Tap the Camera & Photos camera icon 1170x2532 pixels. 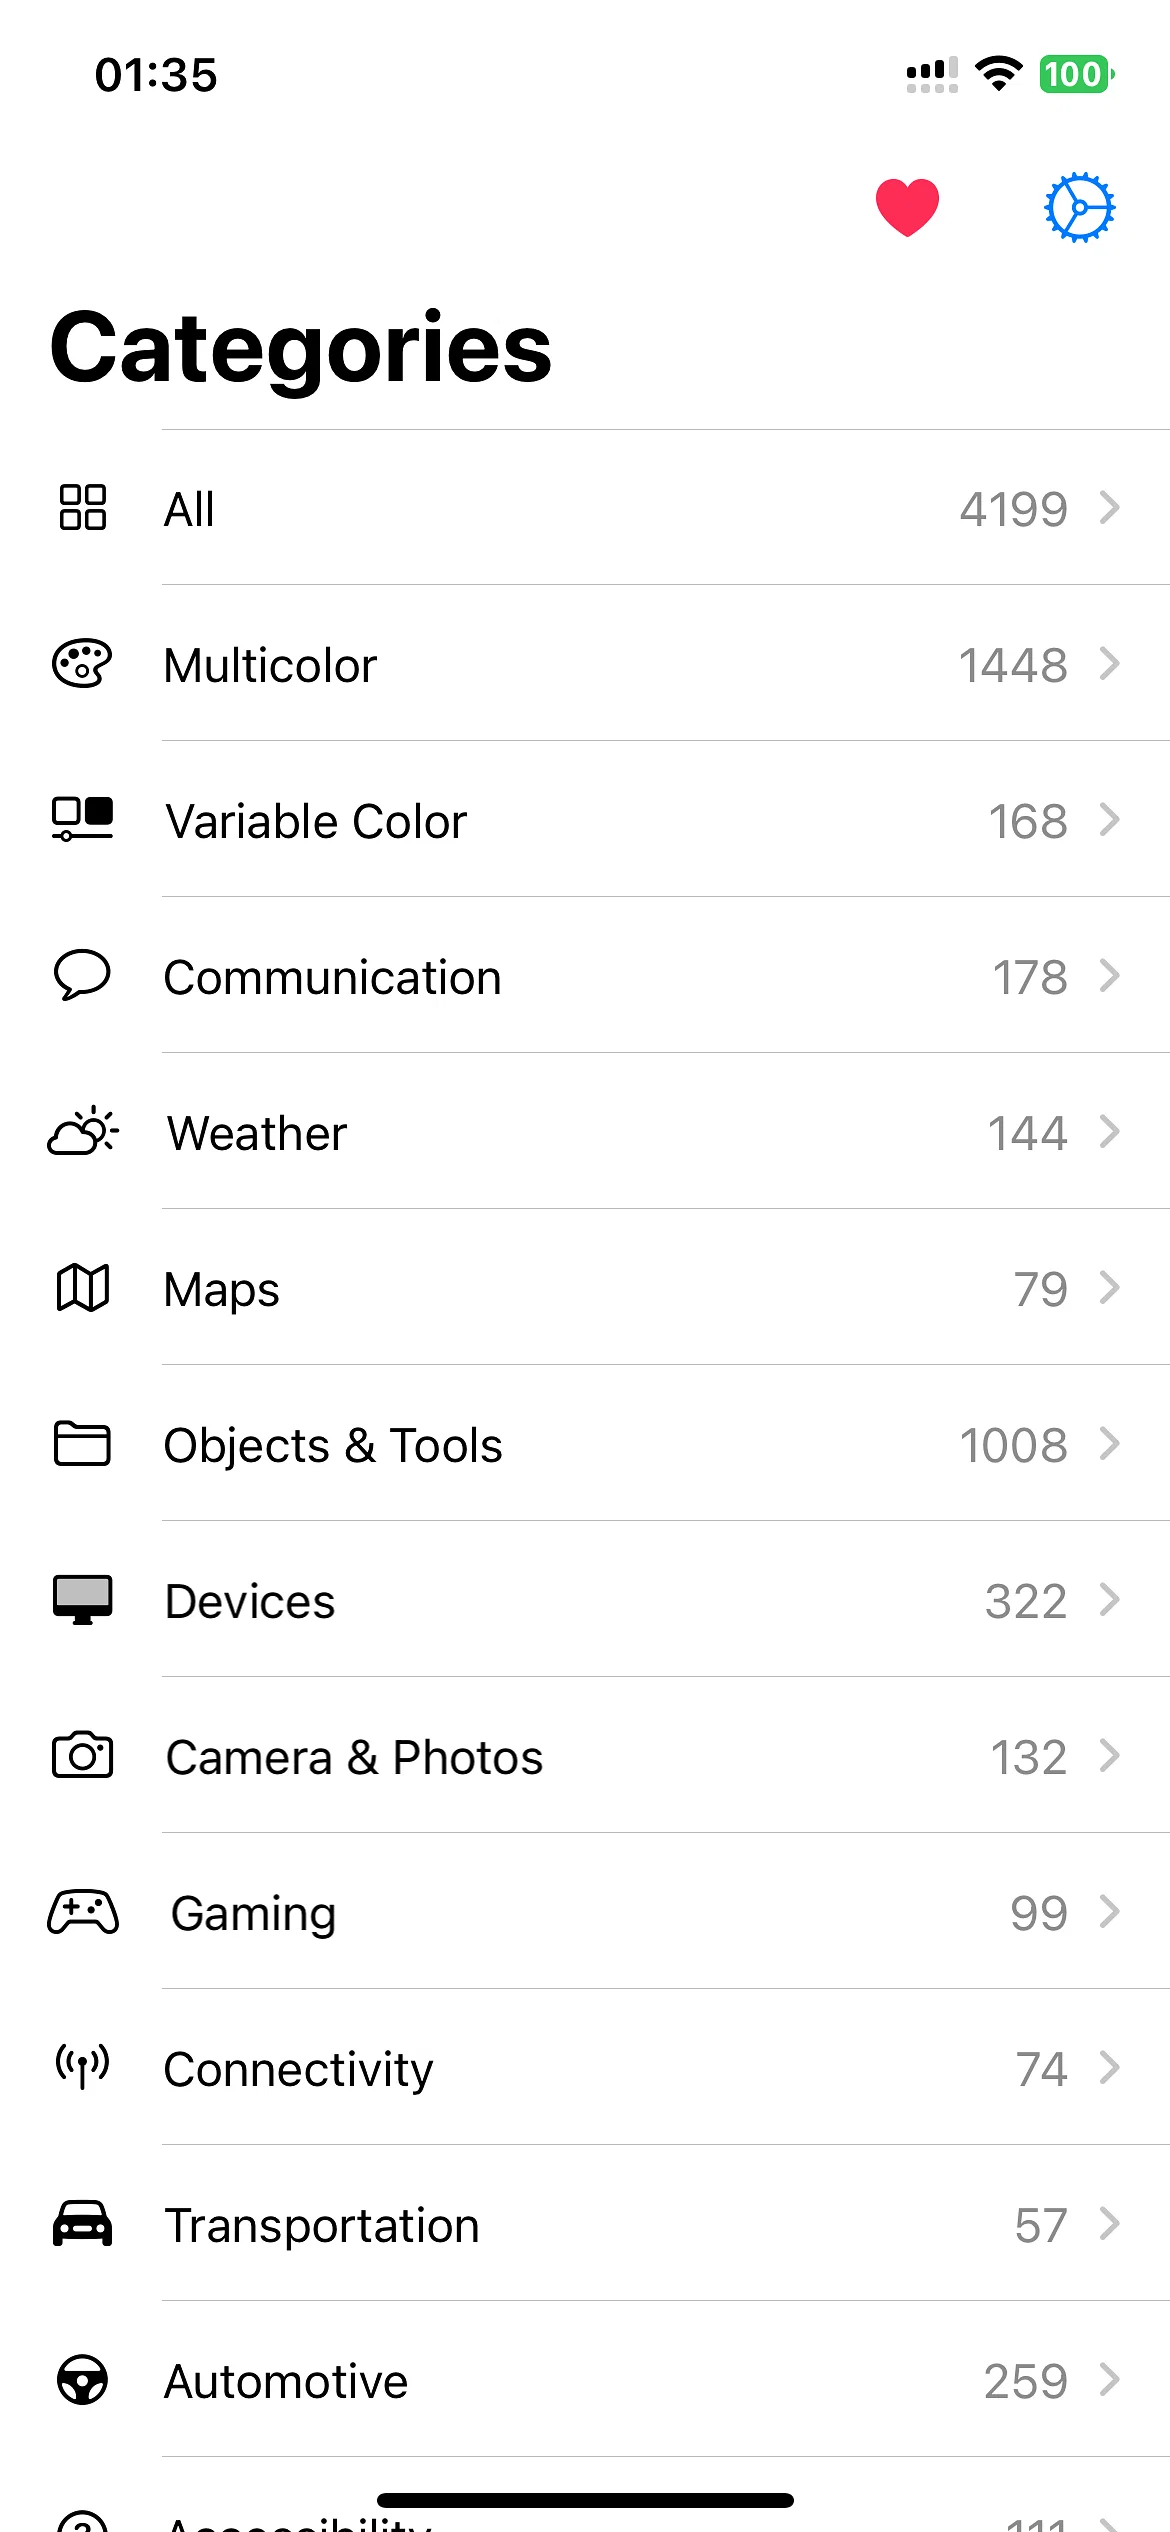click(x=83, y=1756)
